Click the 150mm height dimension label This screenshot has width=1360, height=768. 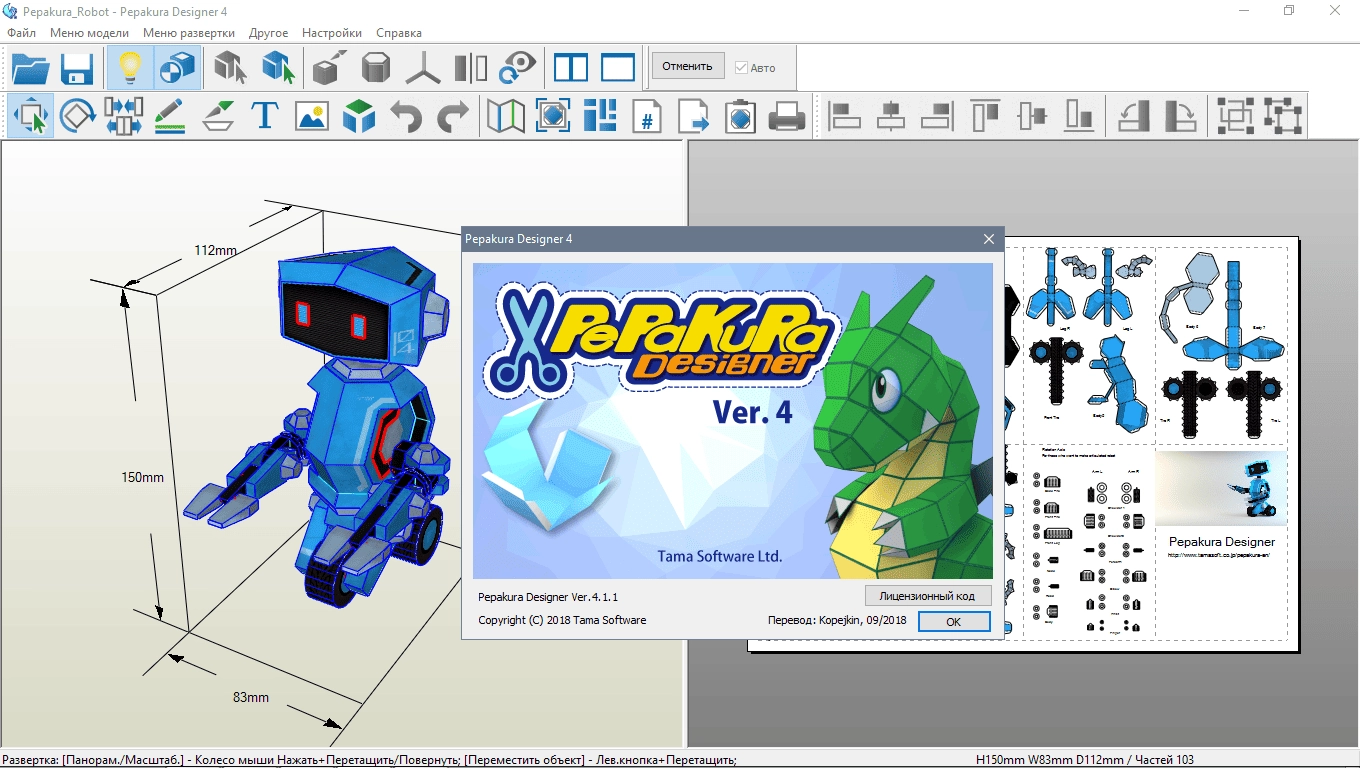[x=142, y=478]
